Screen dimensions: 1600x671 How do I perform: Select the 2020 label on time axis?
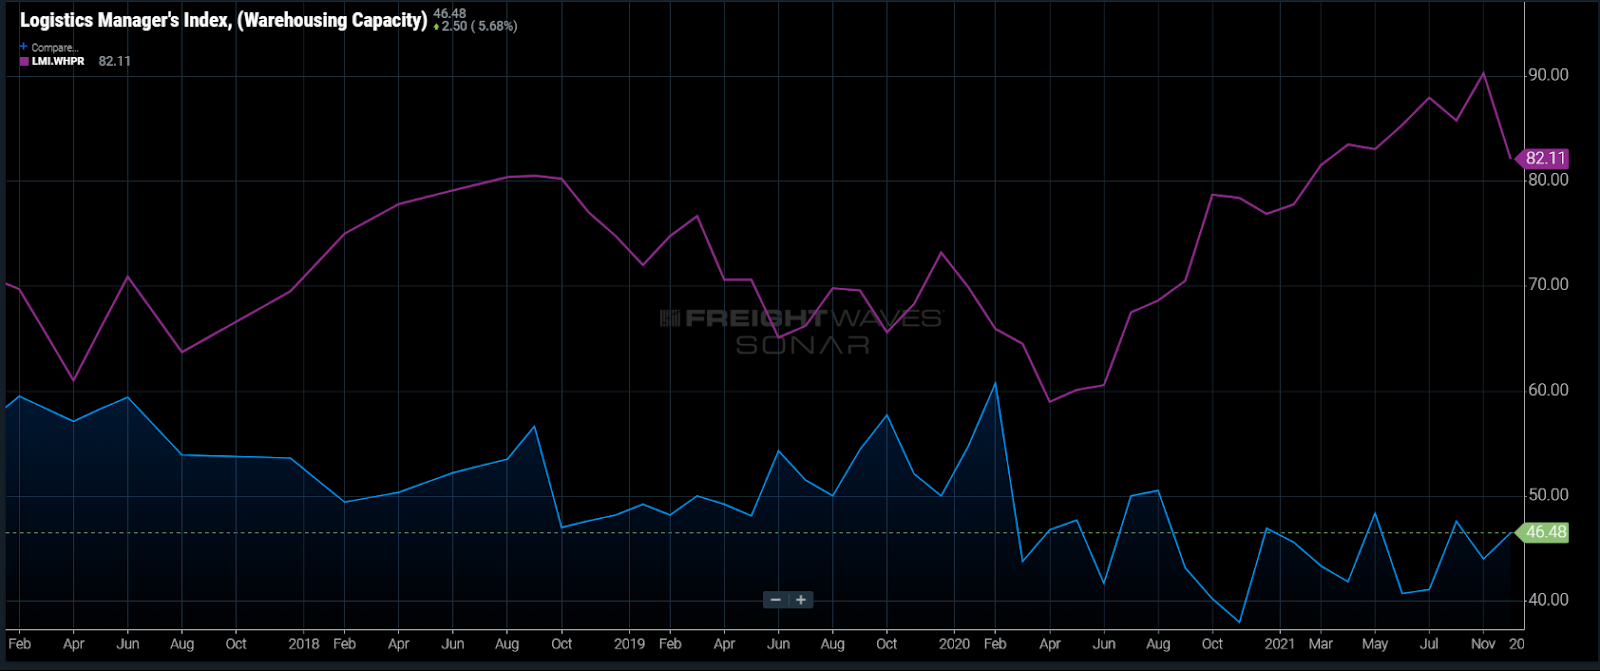[954, 644]
